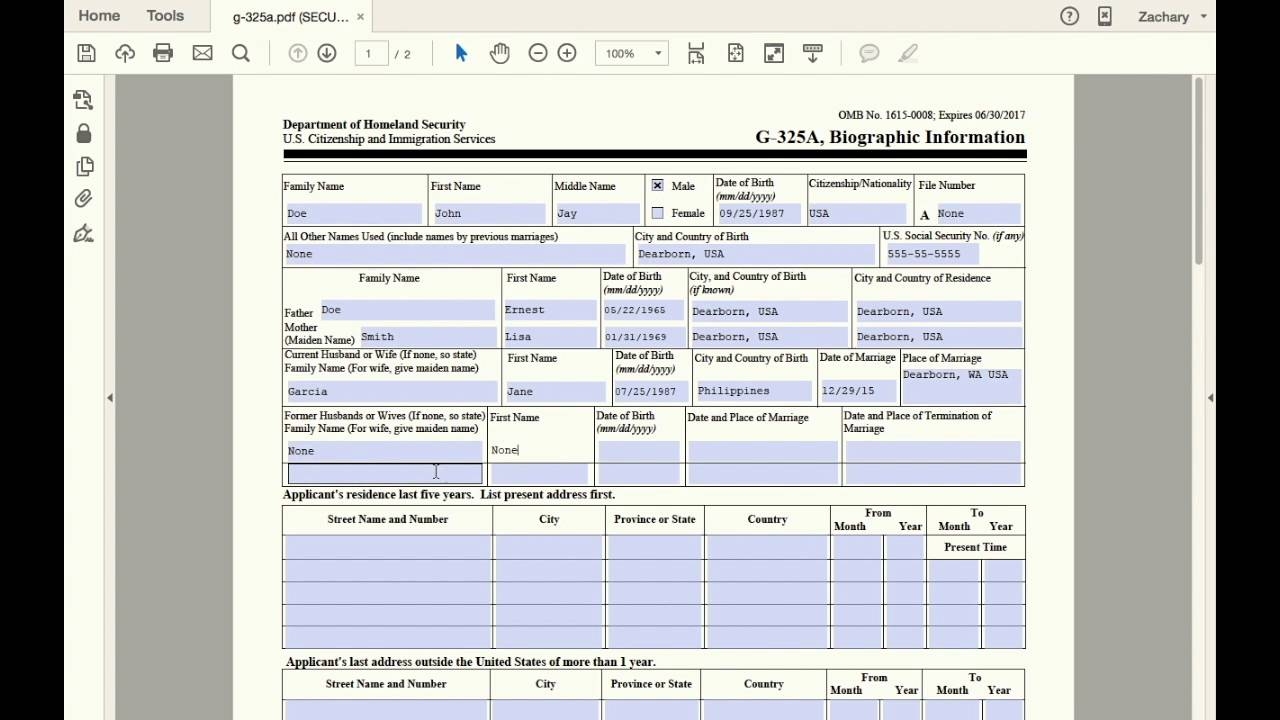Select the g-325a.pdf document tab

click(x=290, y=17)
